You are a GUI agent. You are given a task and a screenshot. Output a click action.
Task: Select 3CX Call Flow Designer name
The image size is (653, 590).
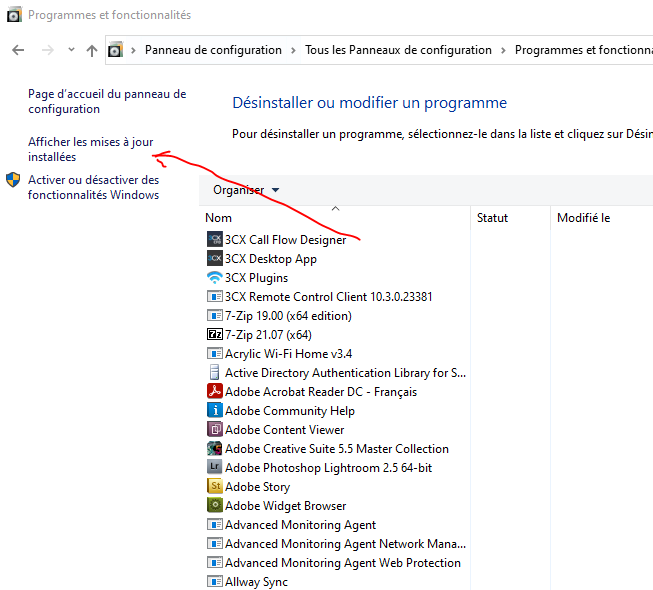pyautogui.click(x=285, y=240)
